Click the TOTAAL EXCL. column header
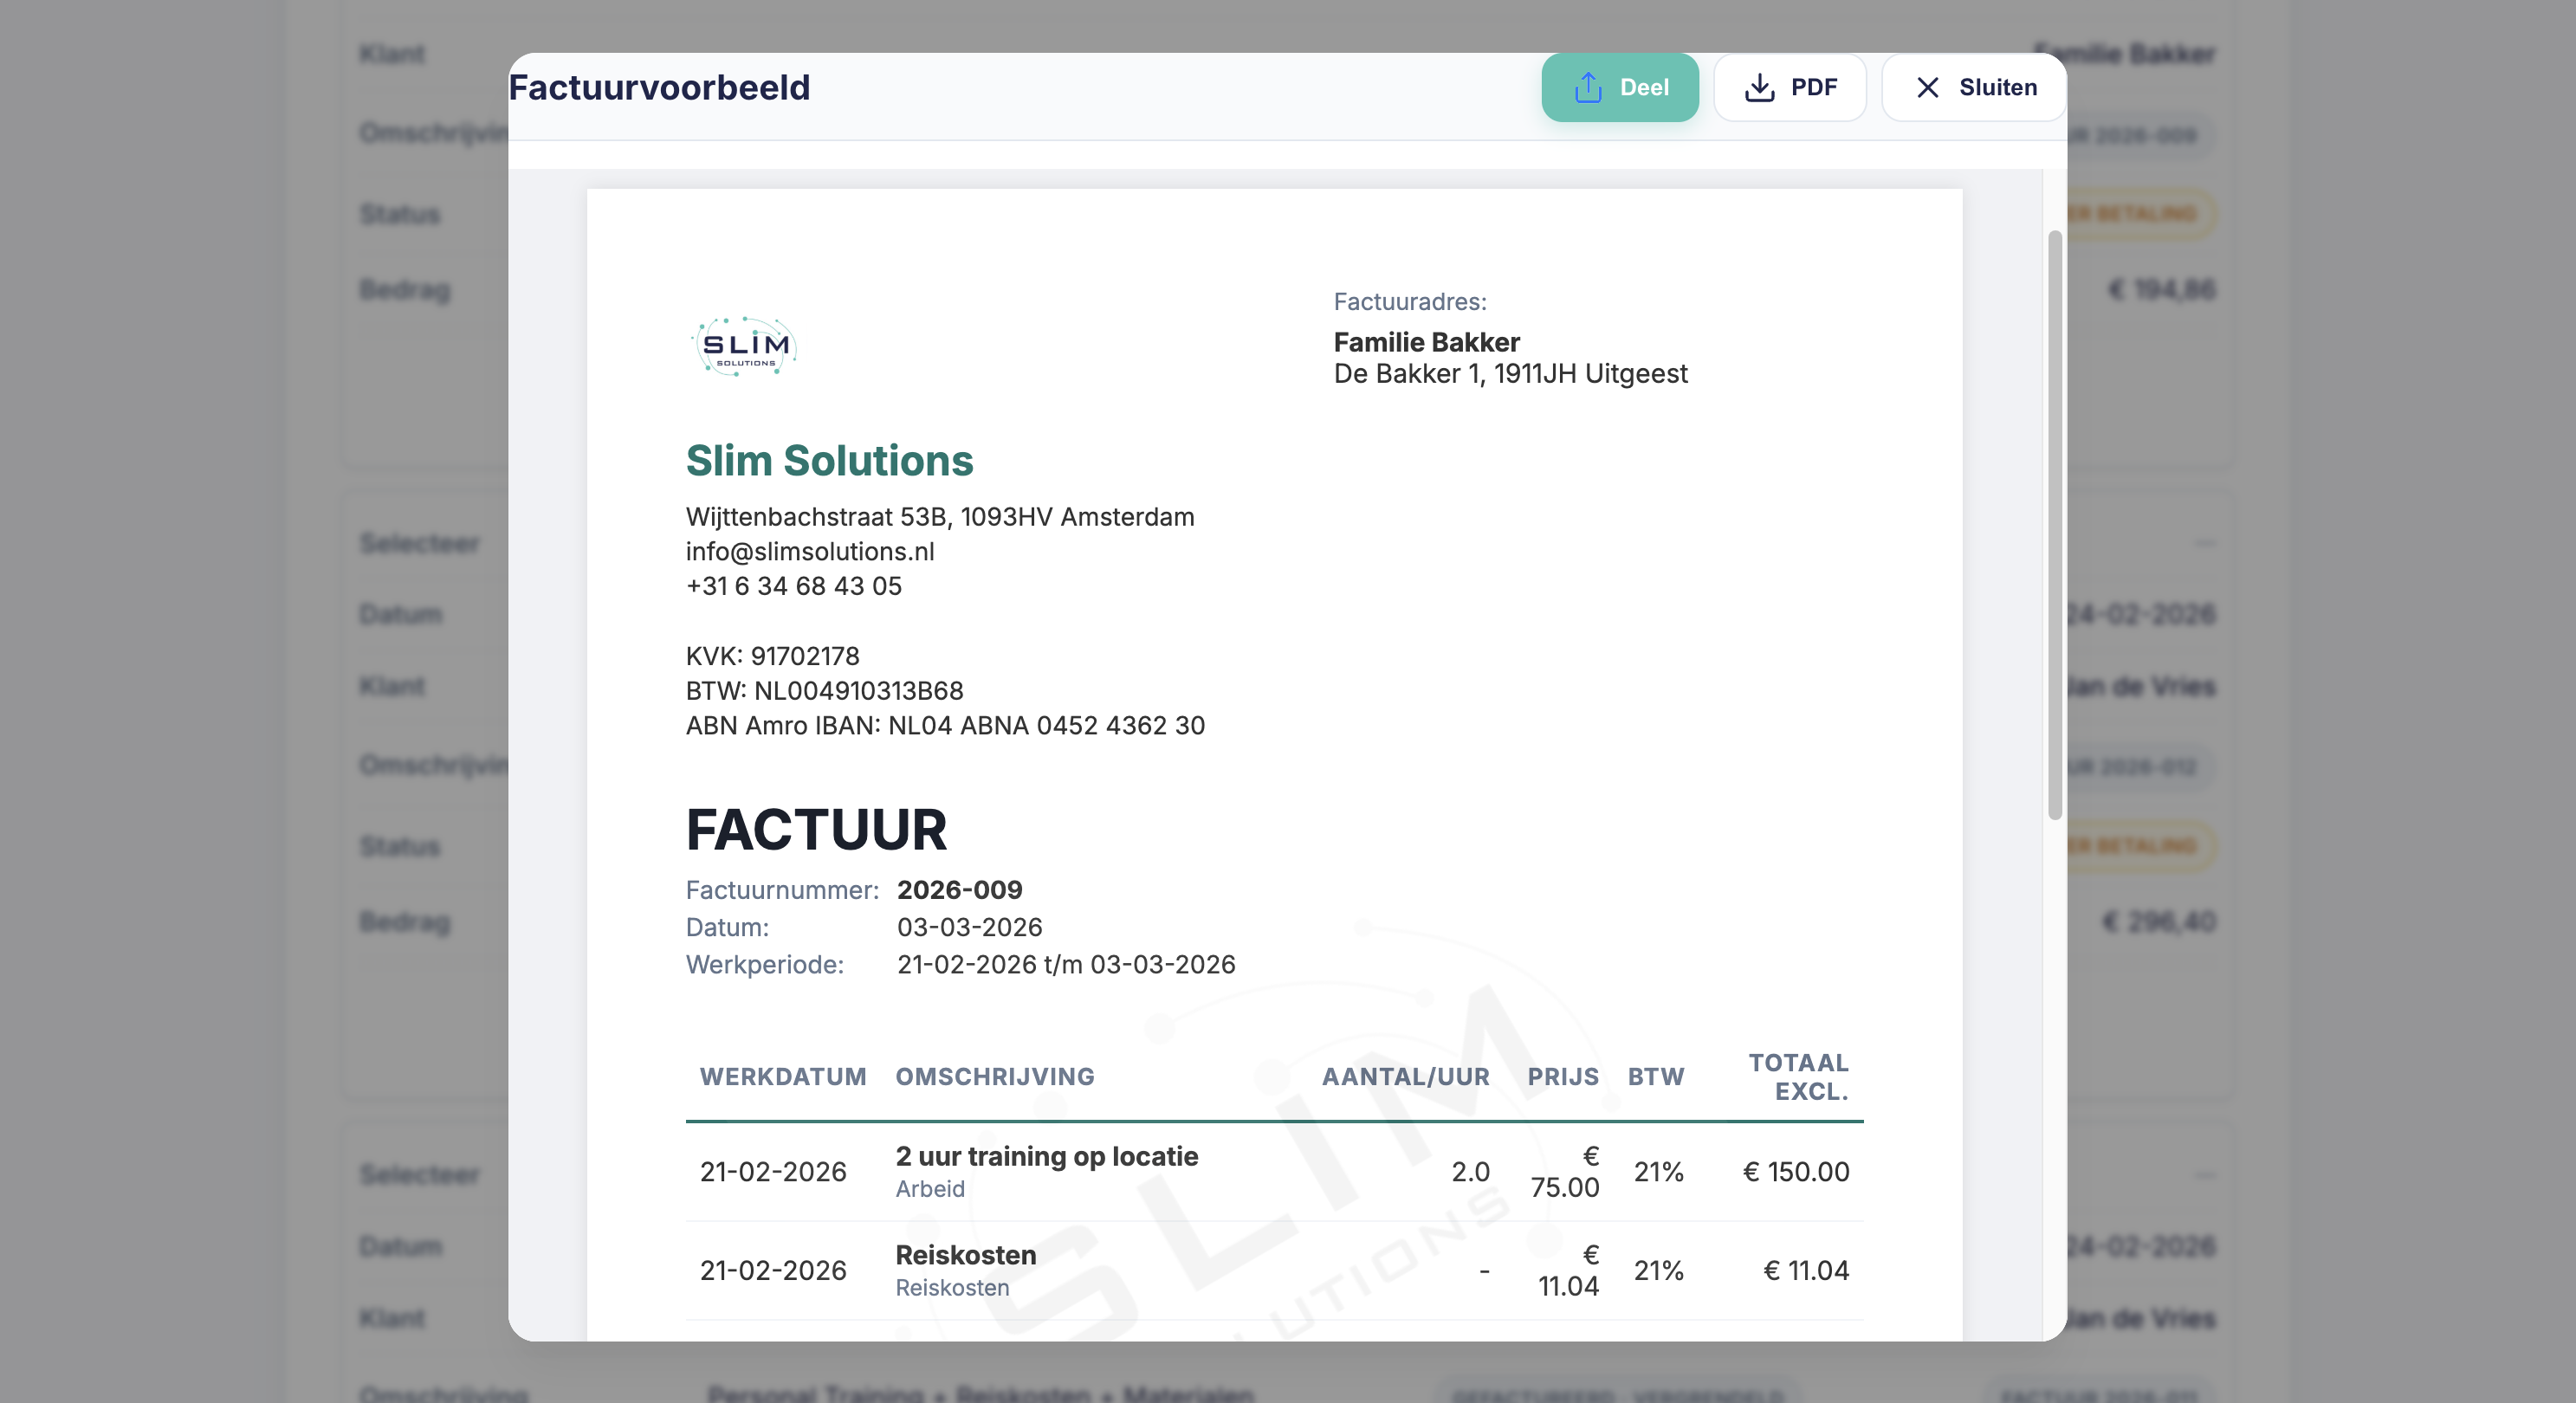2576x1403 pixels. (1797, 1076)
